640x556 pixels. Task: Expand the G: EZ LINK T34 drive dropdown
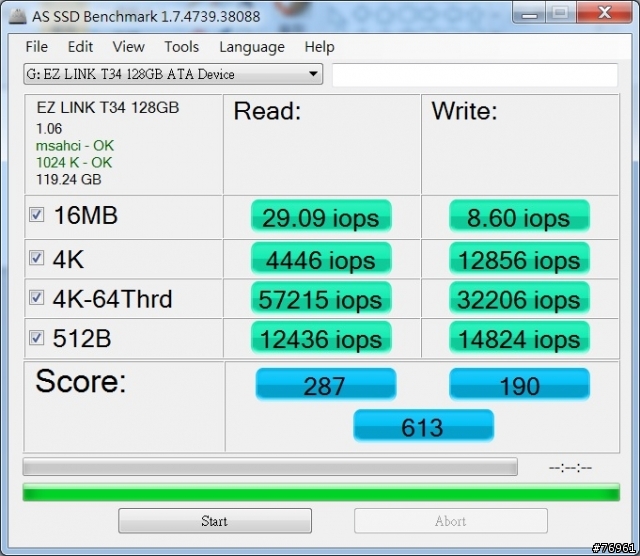pyautogui.click(x=173, y=74)
